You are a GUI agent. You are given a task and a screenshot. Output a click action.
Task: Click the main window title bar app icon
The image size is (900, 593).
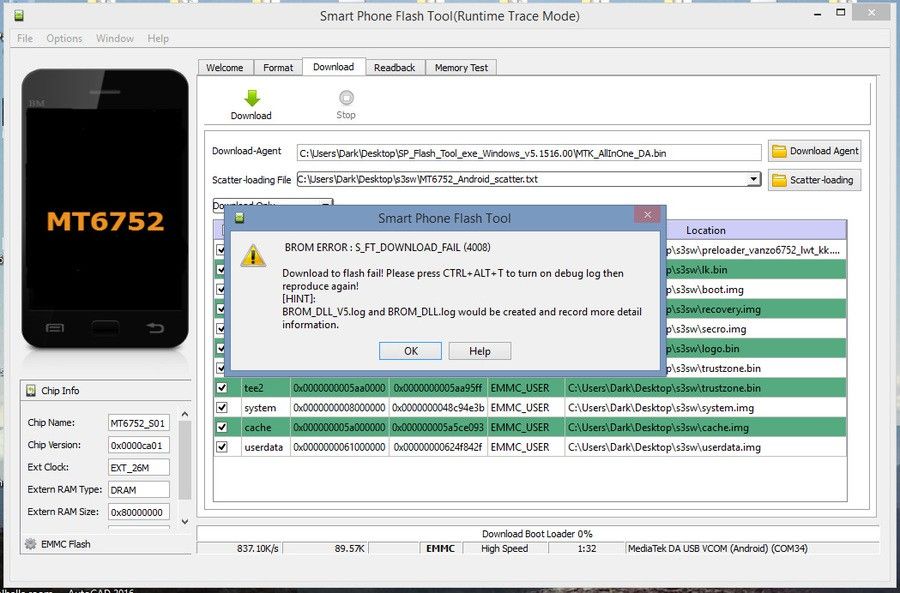[x=19, y=15]
